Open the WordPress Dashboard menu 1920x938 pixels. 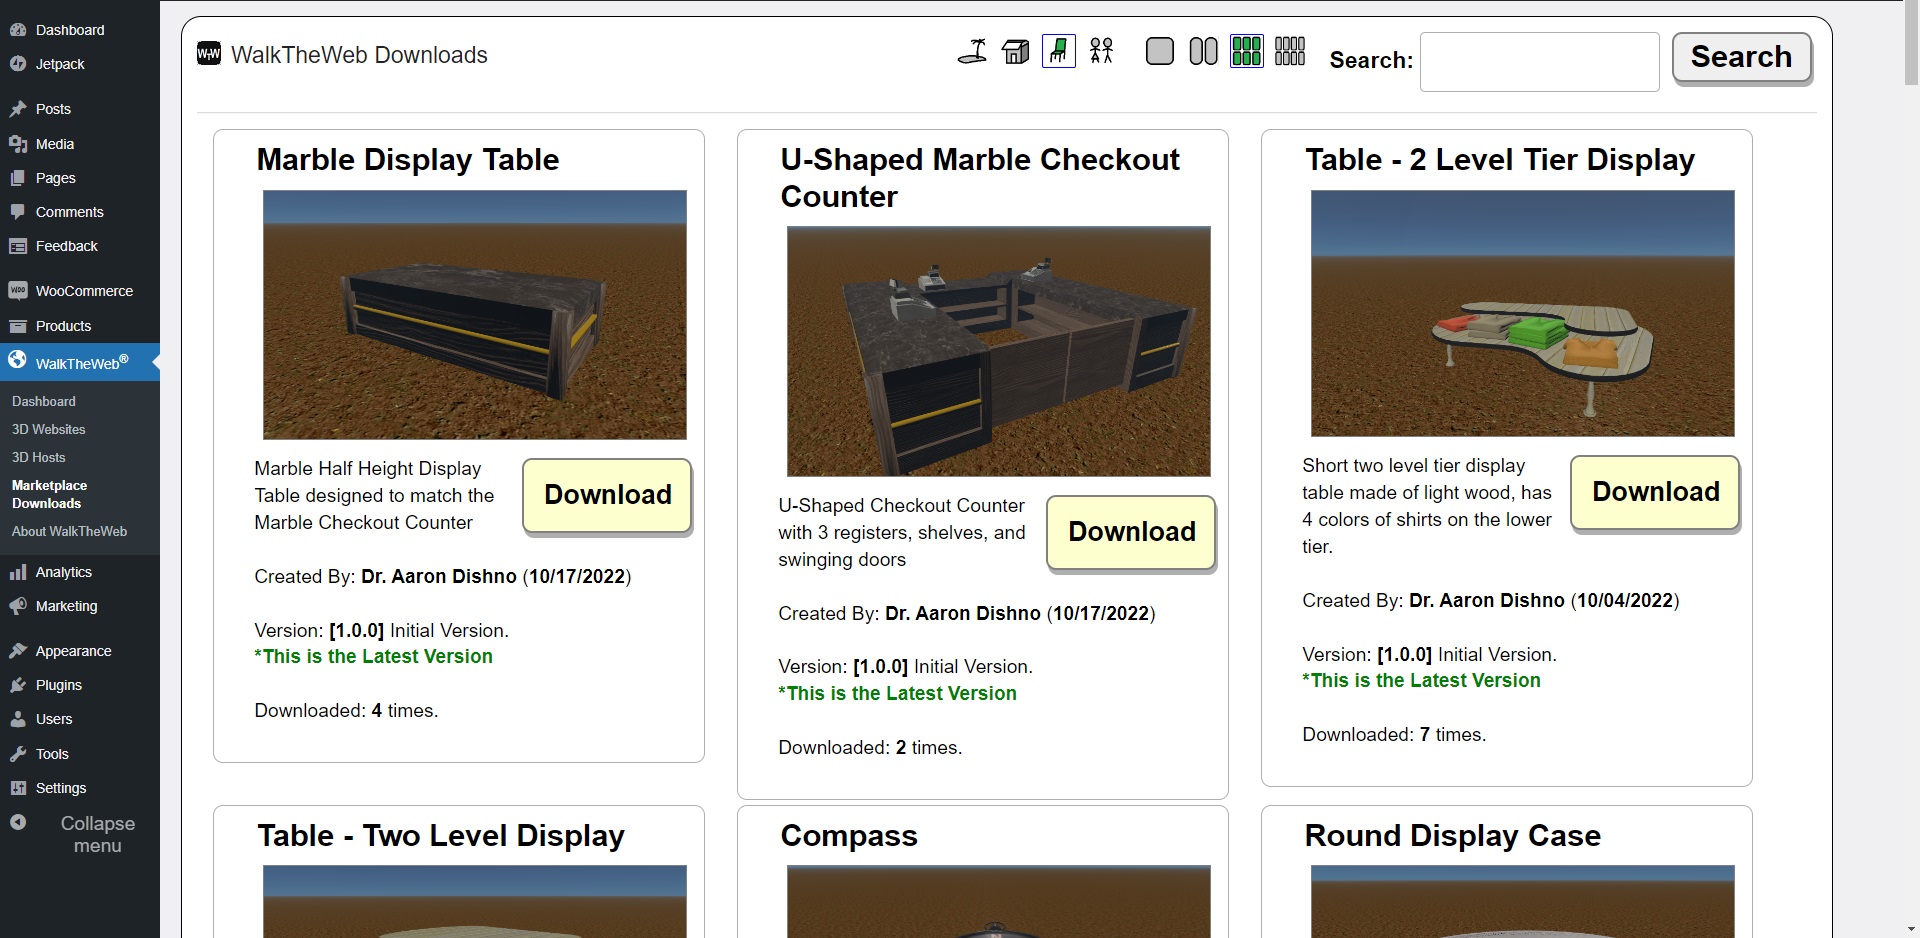80,30
